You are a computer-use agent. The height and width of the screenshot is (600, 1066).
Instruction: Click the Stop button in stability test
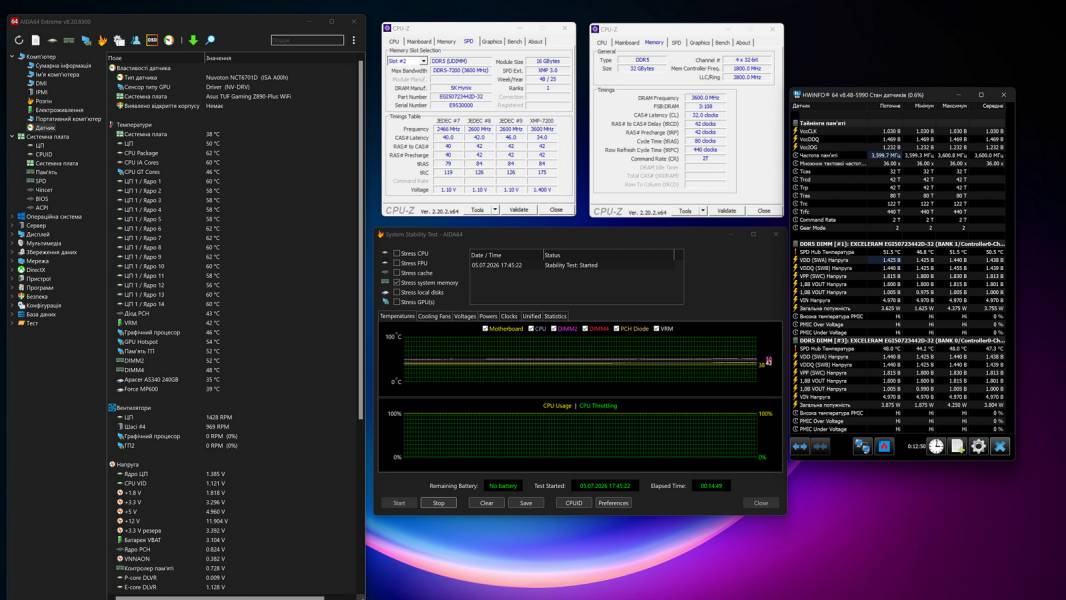(x=439, y=504)
